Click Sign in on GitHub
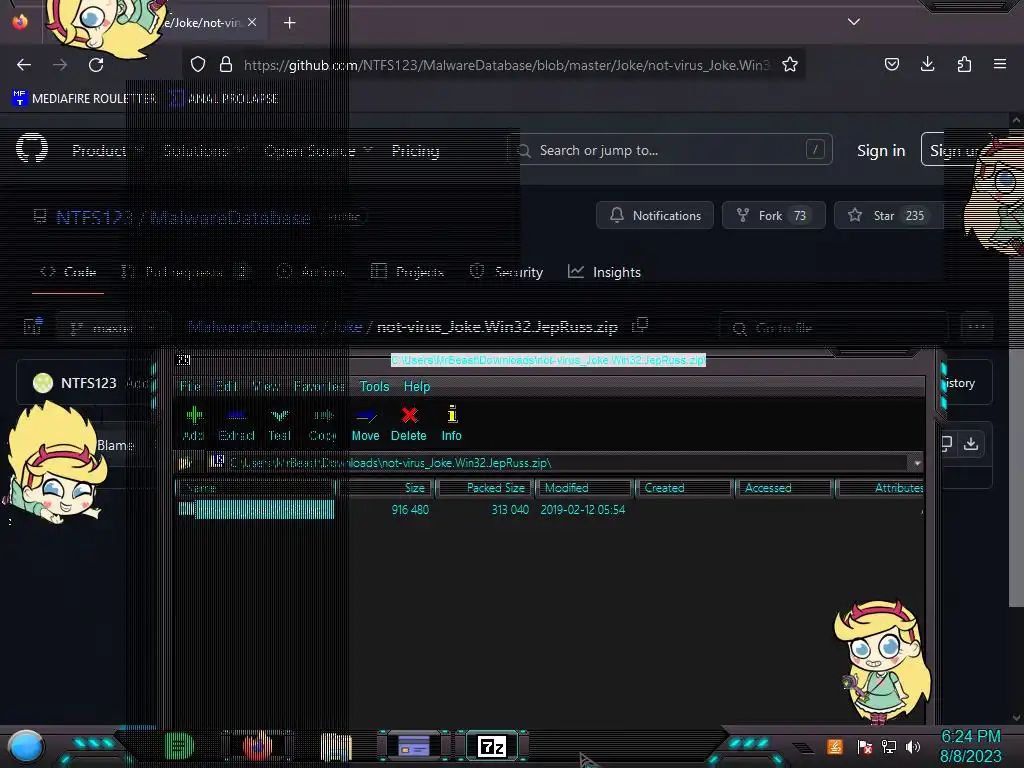The width and height of the screenshot is (1024, 768). tap(881, 151)
